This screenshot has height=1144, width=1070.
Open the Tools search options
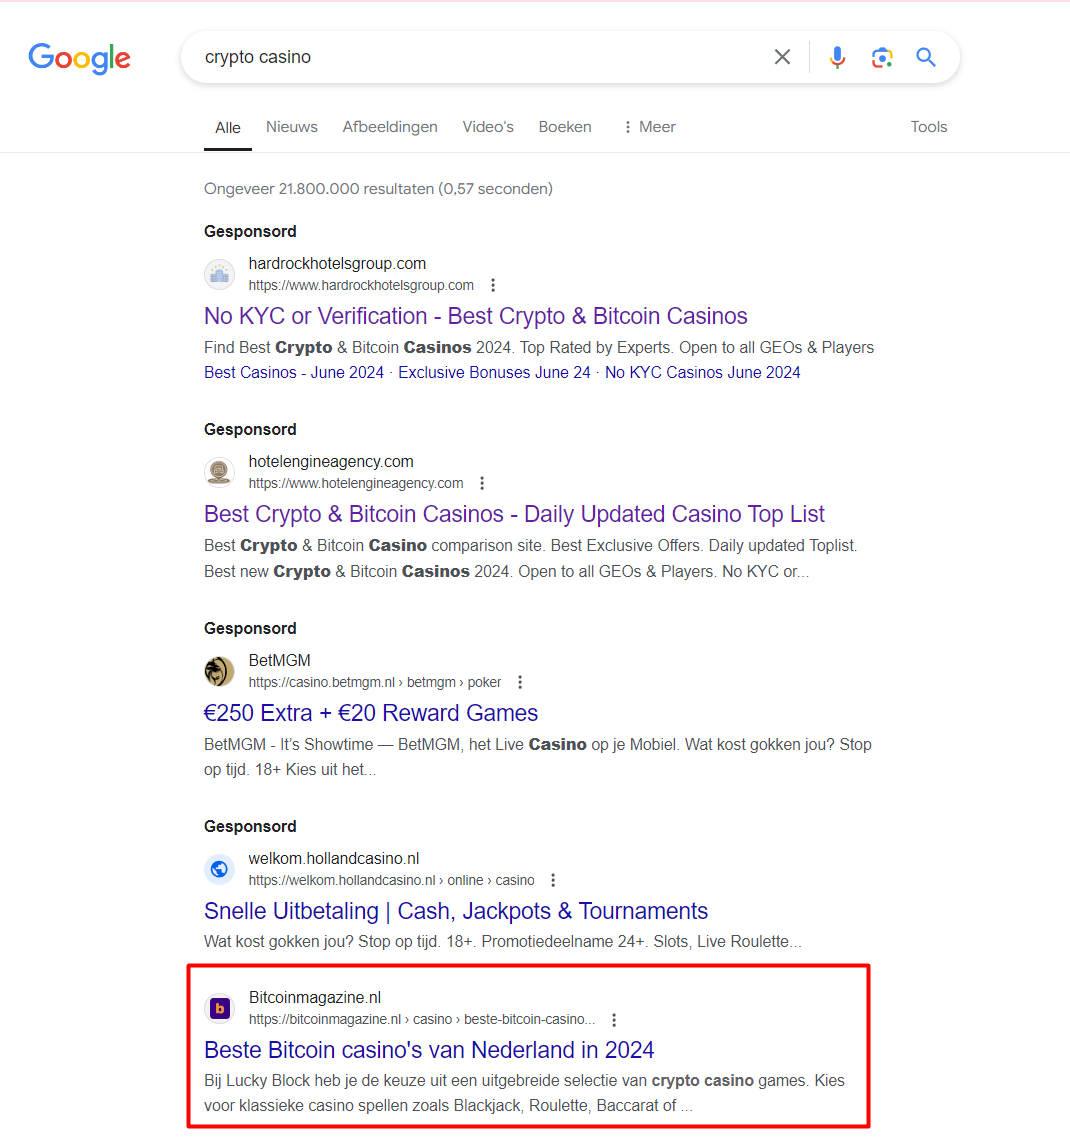pos(928,127)
